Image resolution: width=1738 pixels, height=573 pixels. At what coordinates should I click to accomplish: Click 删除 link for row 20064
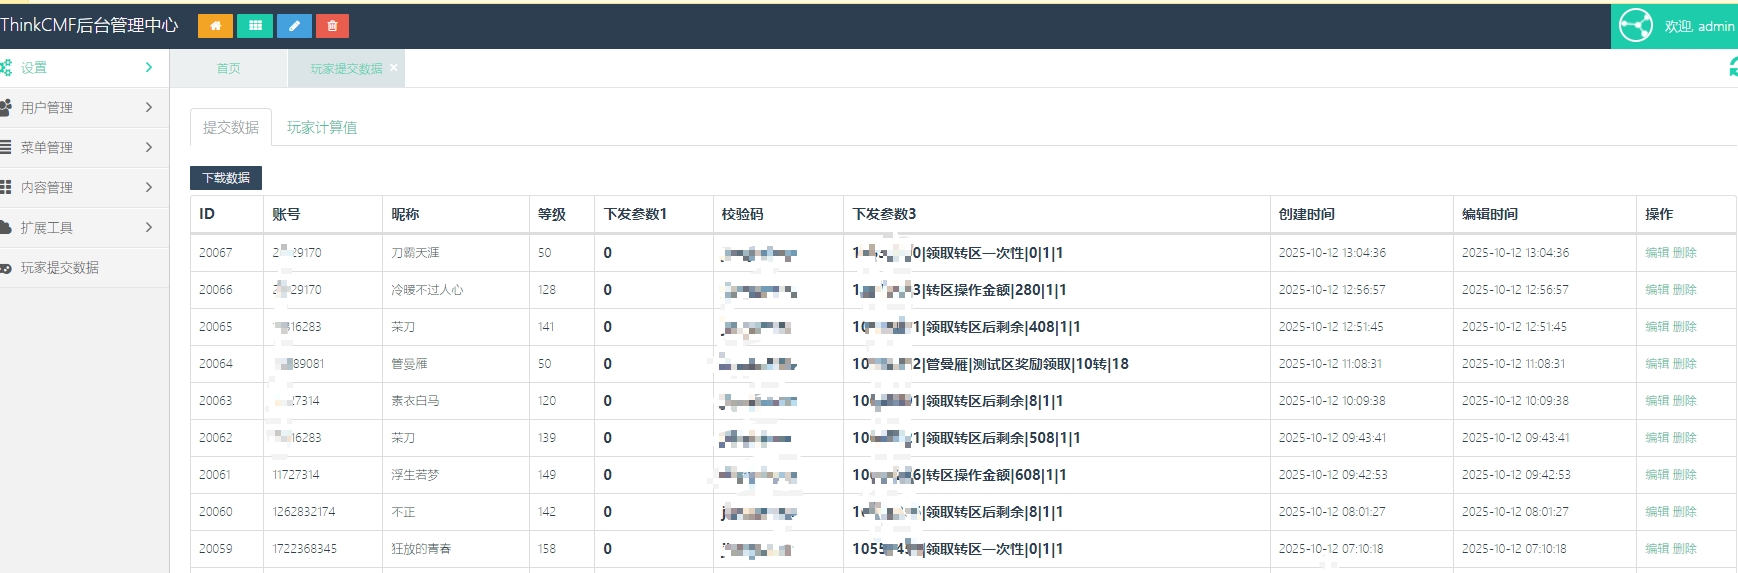coord(1685,364)
